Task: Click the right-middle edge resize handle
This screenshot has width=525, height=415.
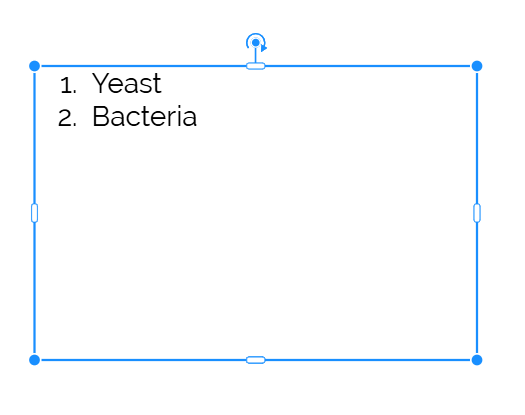Action: pos(477,213)
